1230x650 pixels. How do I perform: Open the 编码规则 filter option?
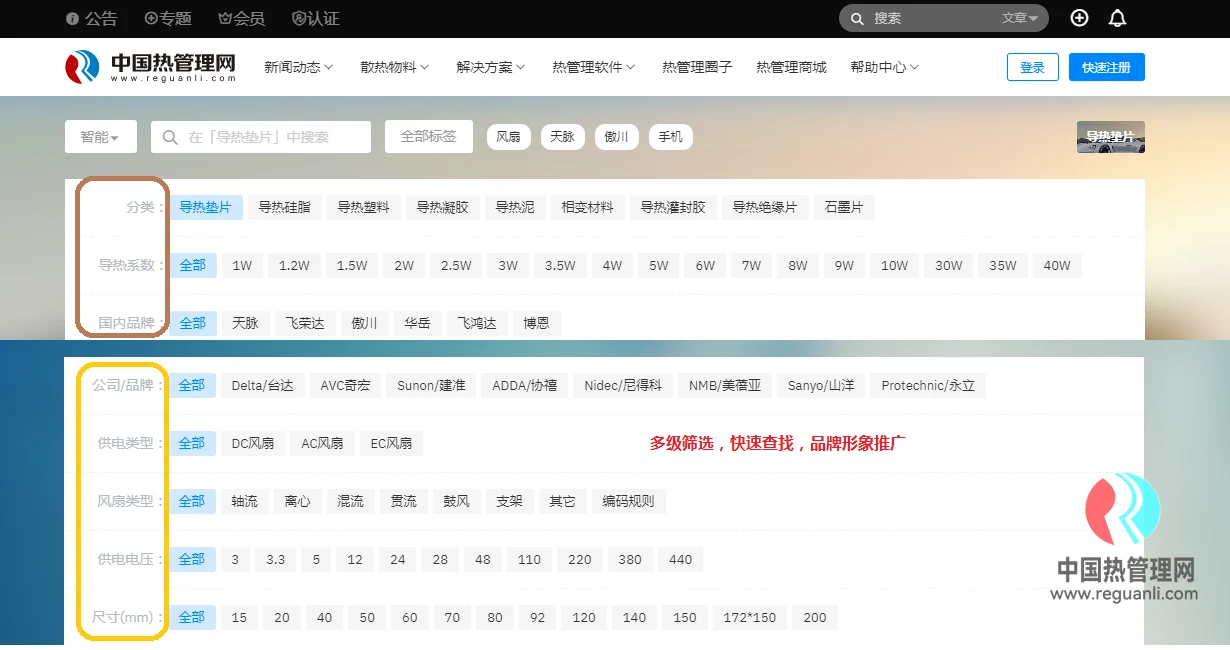point(628,501)
